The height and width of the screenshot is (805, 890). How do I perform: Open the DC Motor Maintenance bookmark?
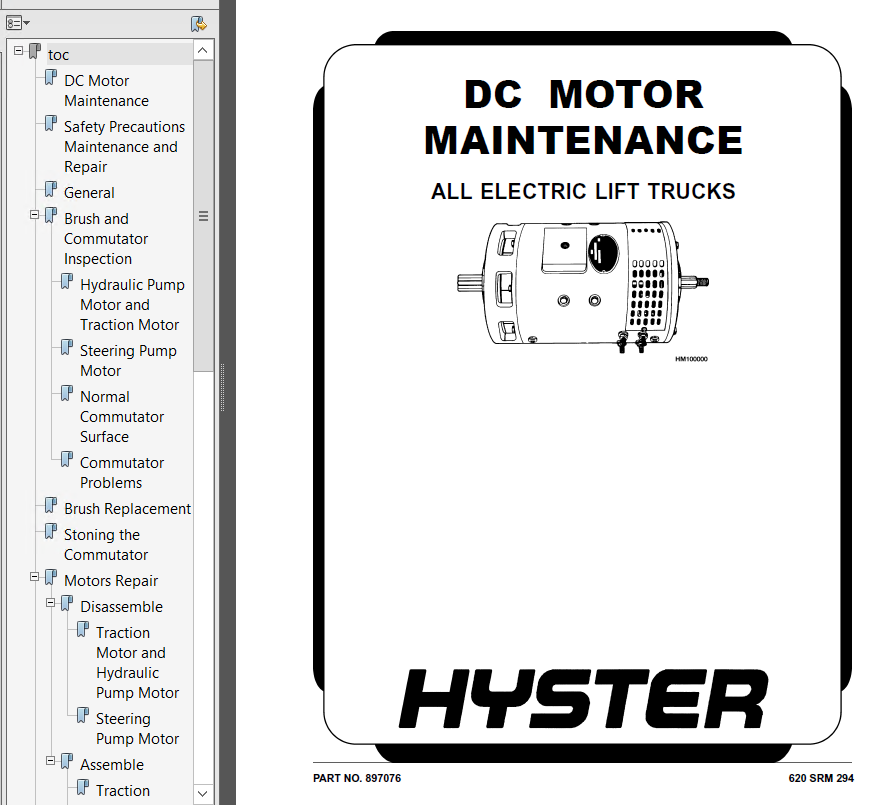107,91
